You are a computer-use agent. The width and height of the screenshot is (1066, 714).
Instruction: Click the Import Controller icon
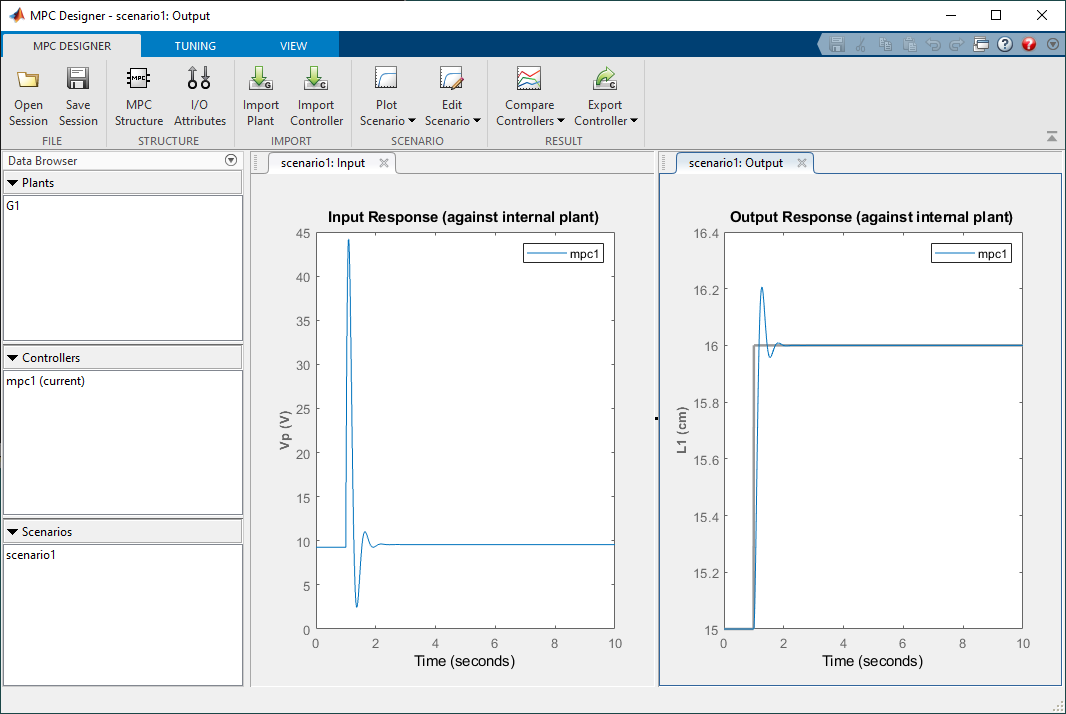point(316,80)
